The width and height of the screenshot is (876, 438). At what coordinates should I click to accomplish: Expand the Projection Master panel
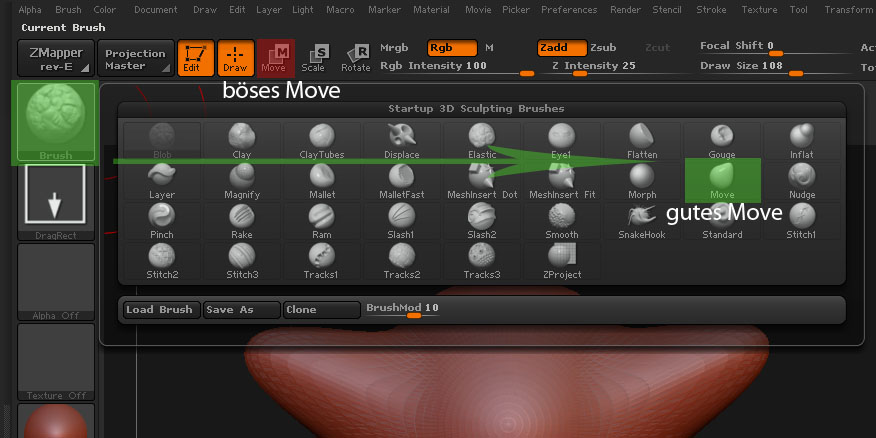tap(135, 58)
